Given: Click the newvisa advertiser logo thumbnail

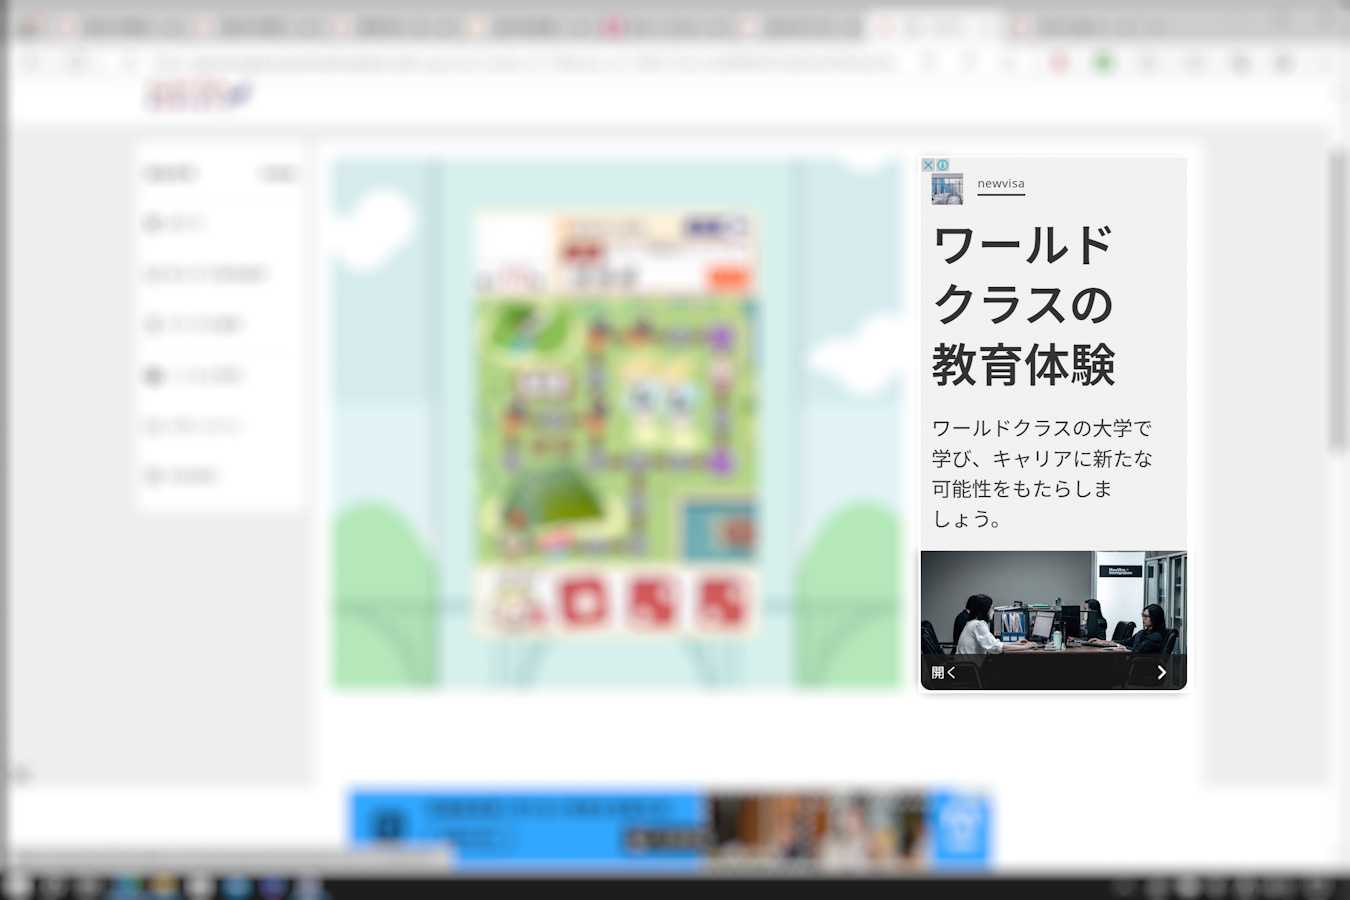Looking at the screenshot, I should 946,188.
